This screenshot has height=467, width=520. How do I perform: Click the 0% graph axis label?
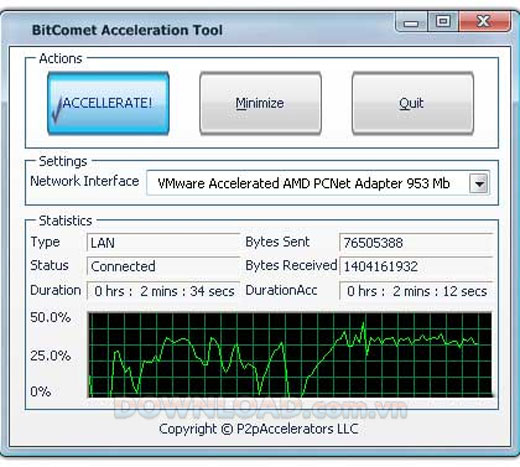point(41,391)
